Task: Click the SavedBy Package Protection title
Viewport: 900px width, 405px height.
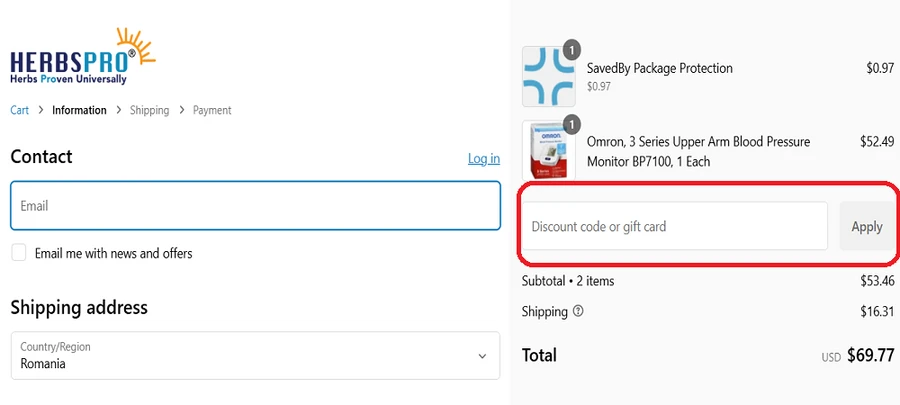Action: 659,68
